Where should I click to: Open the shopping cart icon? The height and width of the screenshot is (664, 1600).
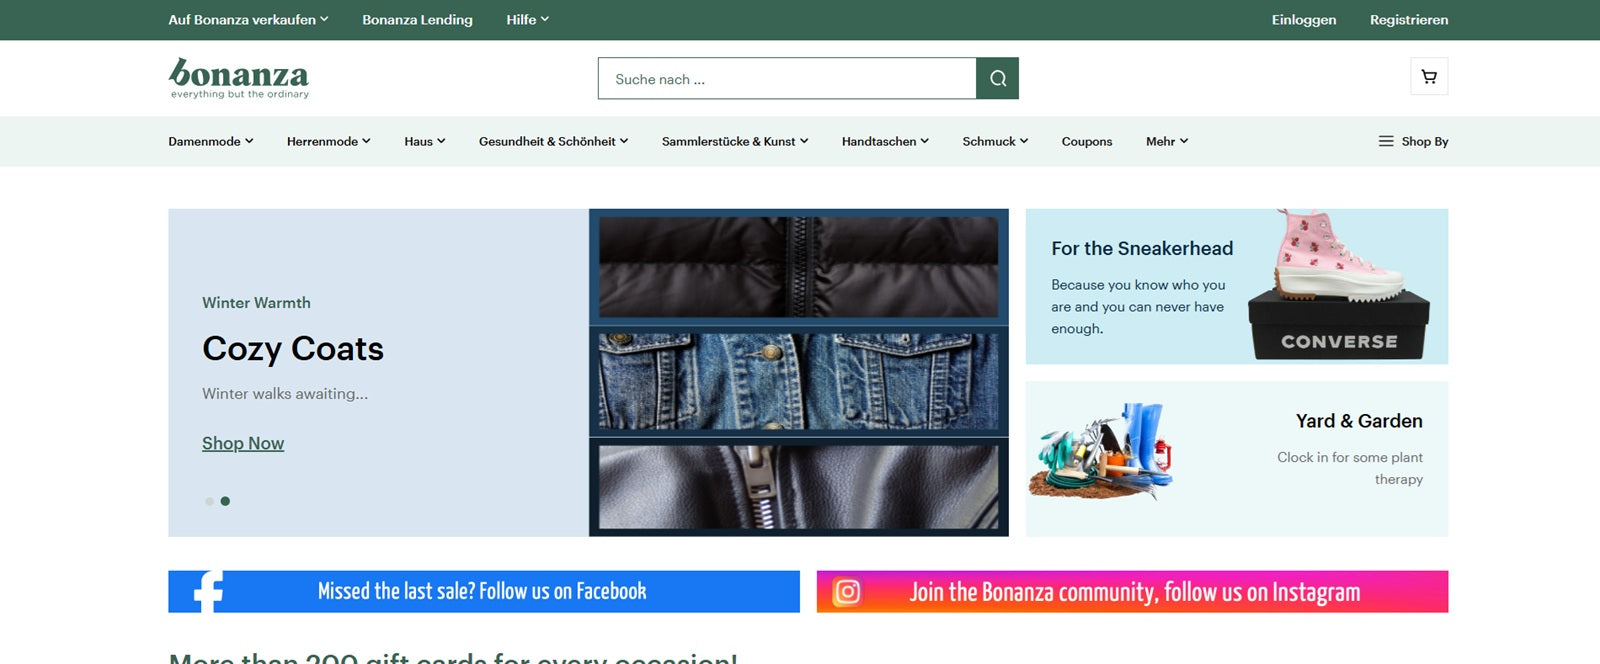(x=1429, y=76)
